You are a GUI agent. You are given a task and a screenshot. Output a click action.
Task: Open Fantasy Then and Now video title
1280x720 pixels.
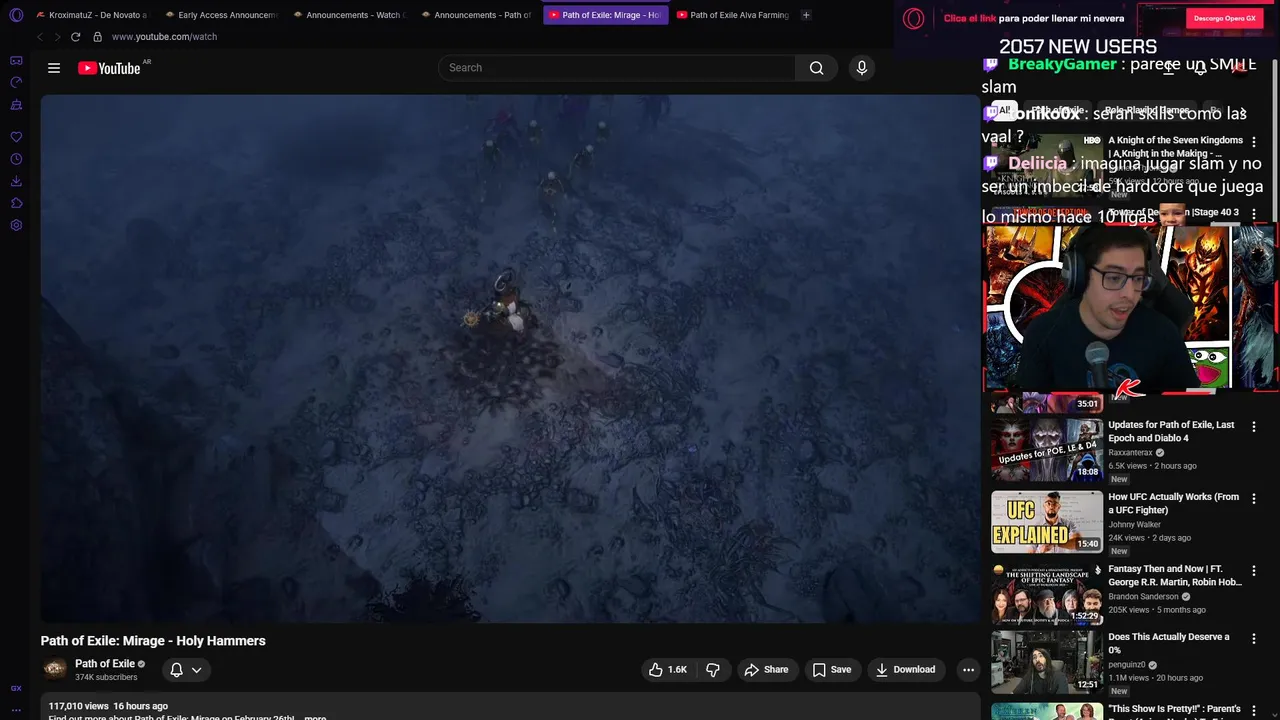click(1175, 575)
